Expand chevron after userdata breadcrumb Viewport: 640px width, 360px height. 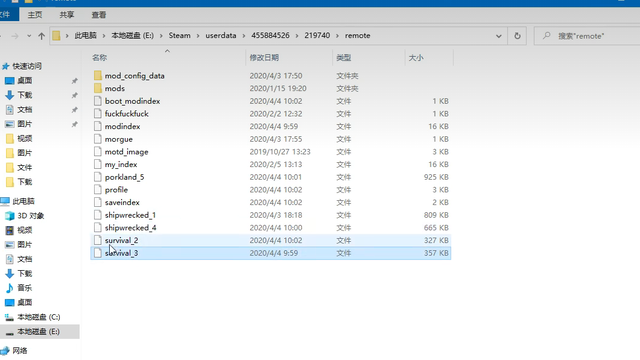[x=244, y=36]
